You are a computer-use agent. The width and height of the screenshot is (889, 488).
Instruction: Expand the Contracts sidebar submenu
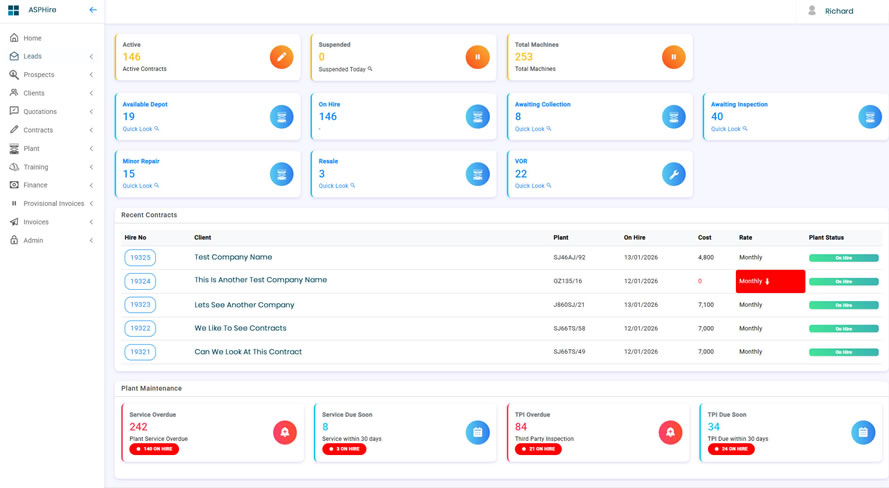pyautogui.click(x=91, y=130)
